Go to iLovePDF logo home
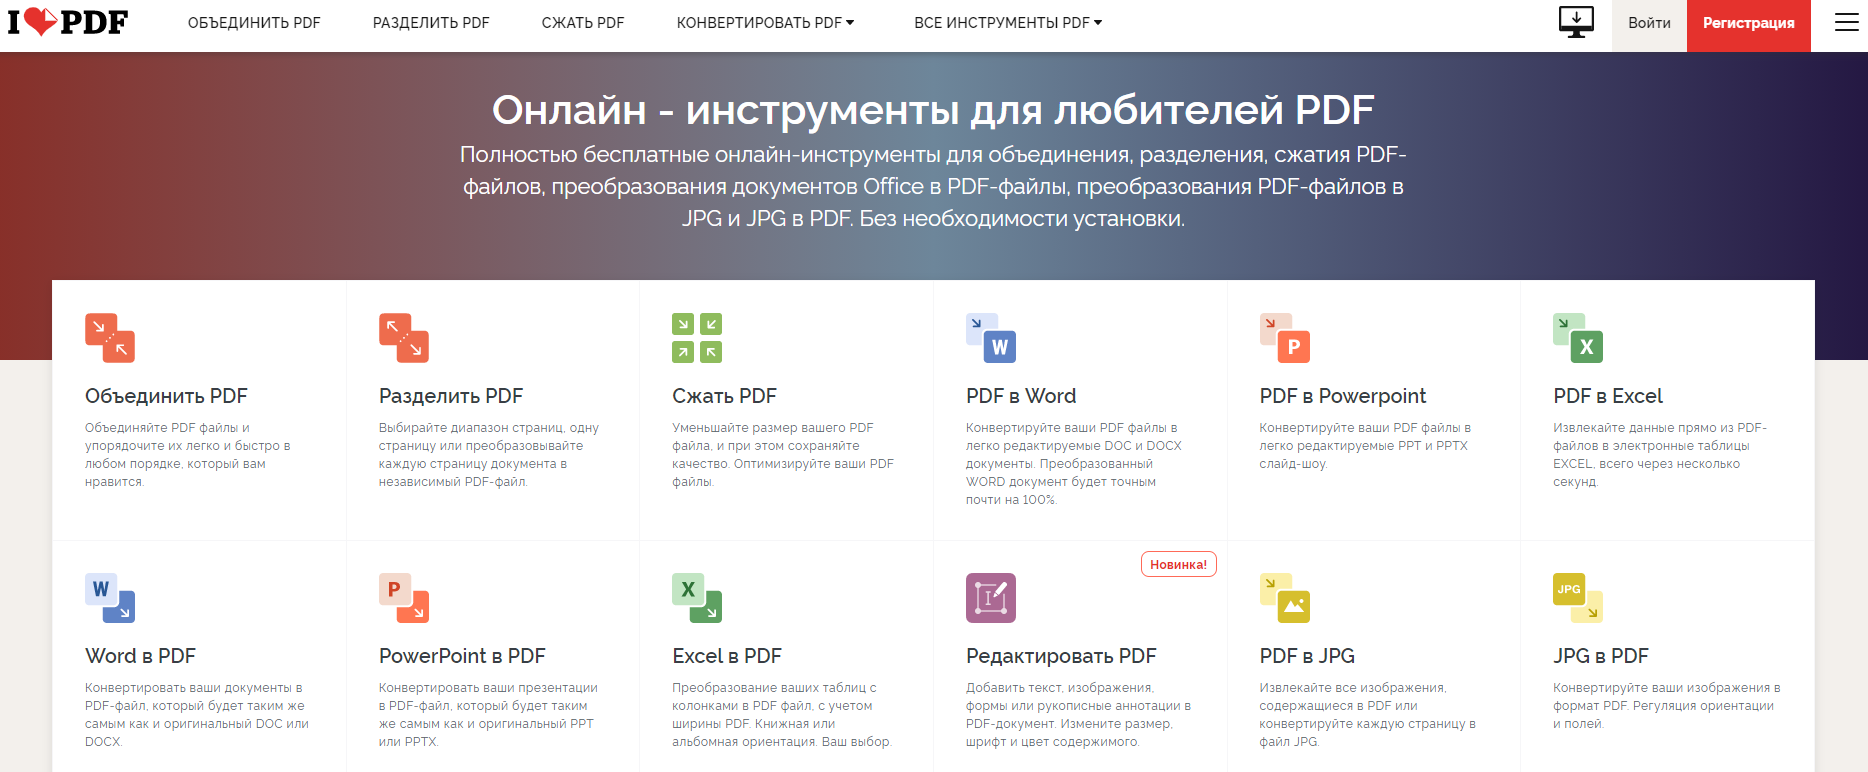Image resolution: width=1868 pixels, height=772 pixels. 68,22
